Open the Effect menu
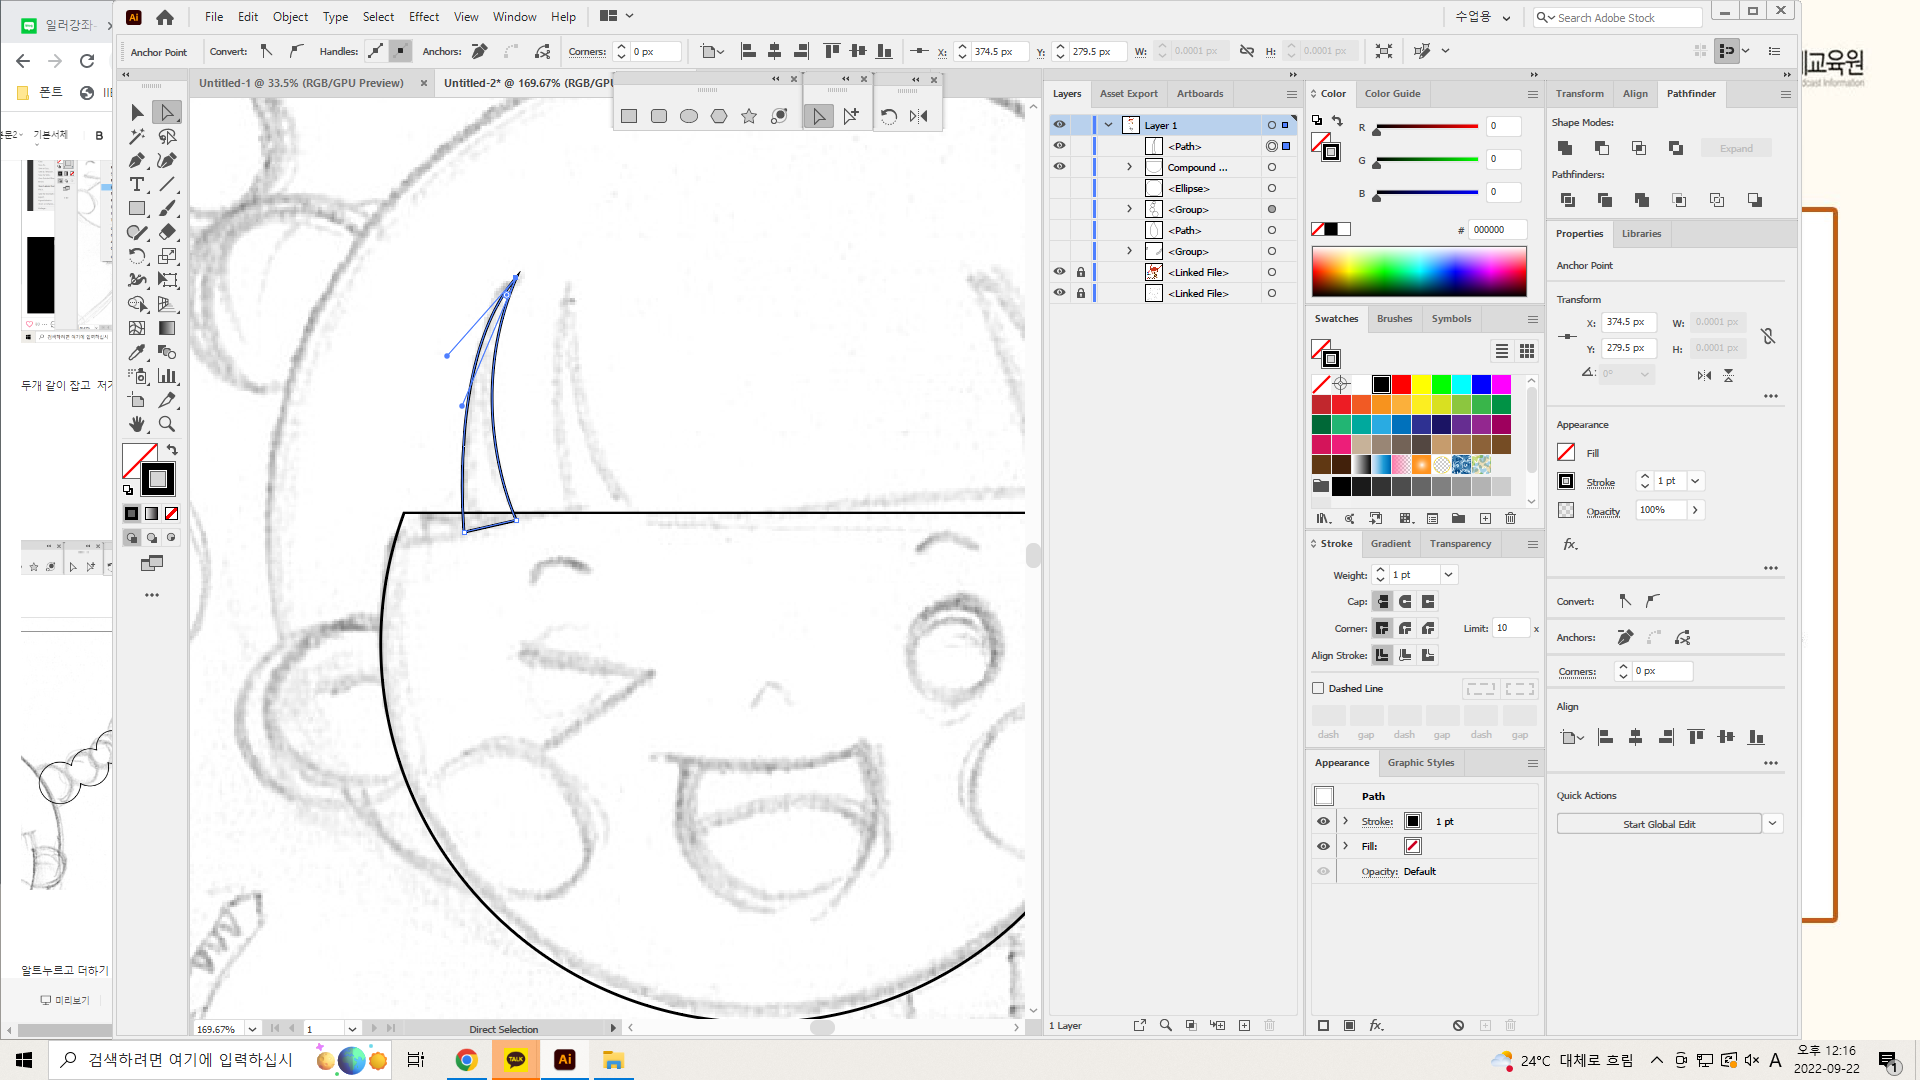 pyautogui.click(x=424, y=17)
